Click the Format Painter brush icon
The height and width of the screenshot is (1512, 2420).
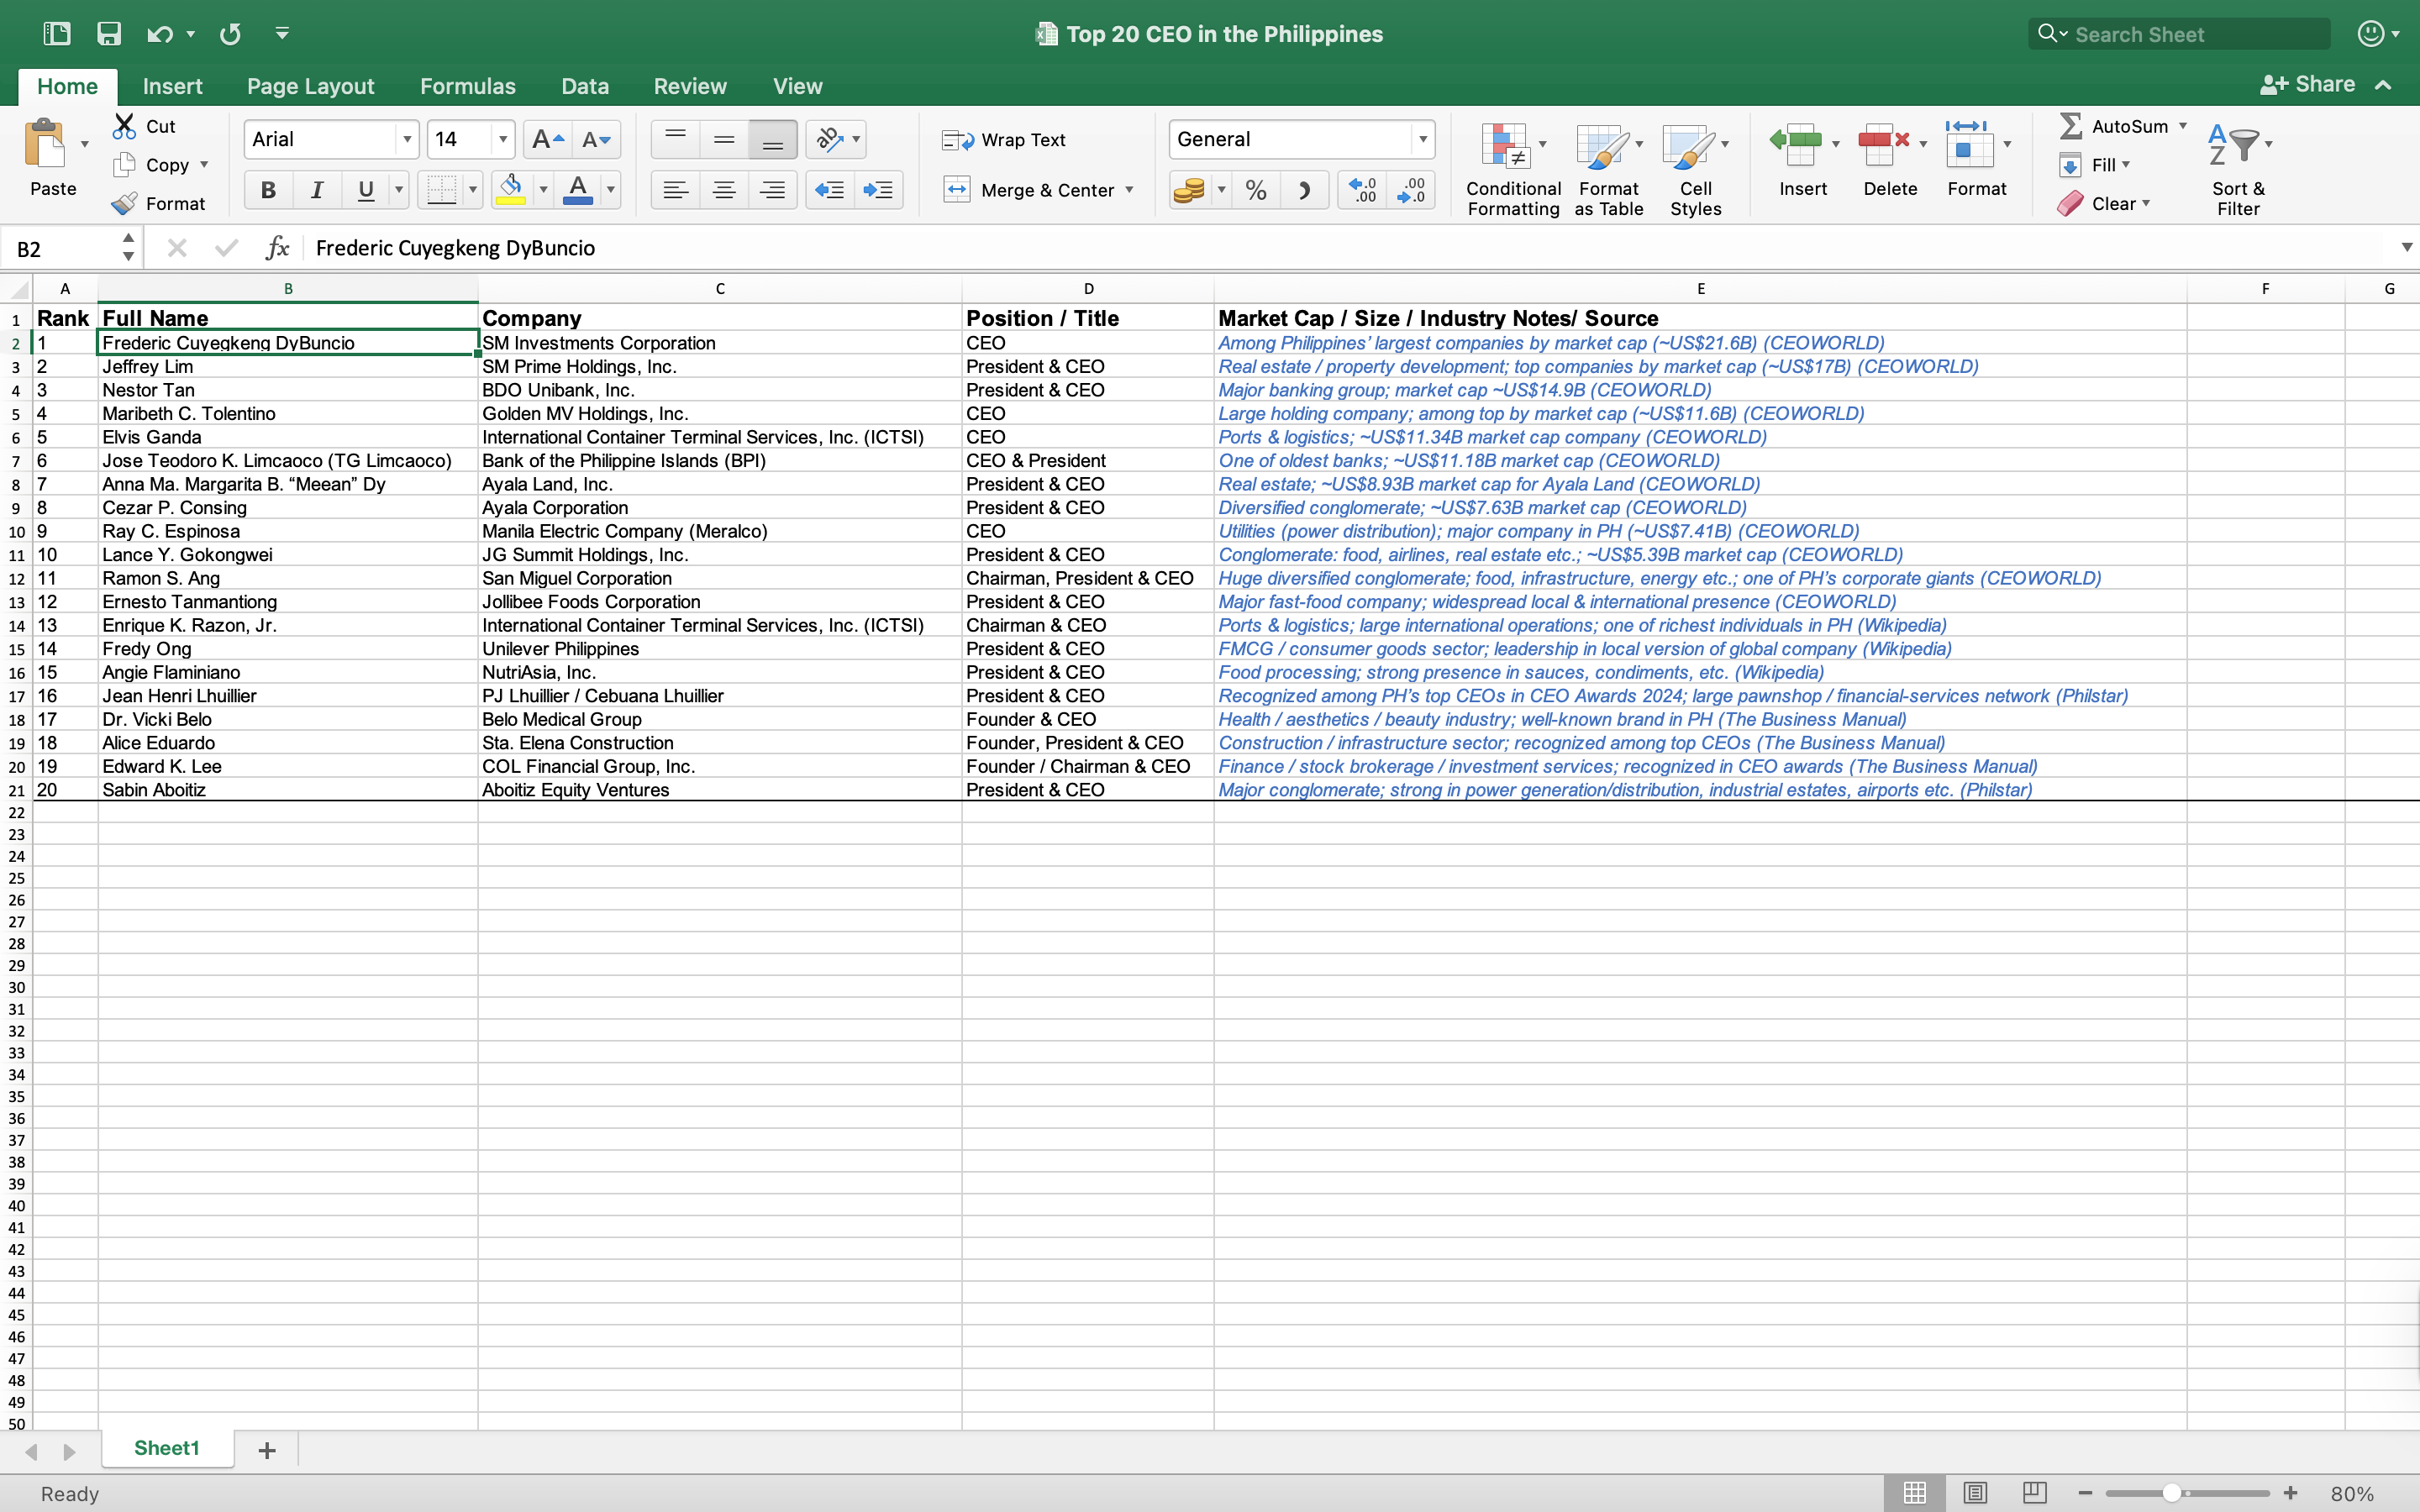[x=124, y=204]
